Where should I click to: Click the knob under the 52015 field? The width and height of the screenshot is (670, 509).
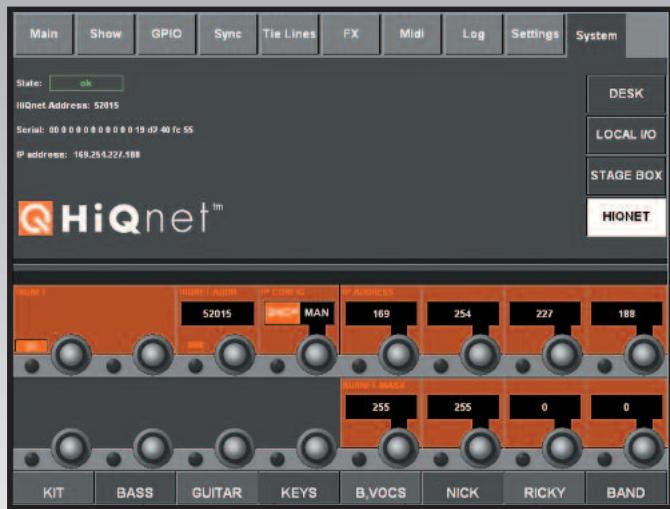[x=235, y=355]
